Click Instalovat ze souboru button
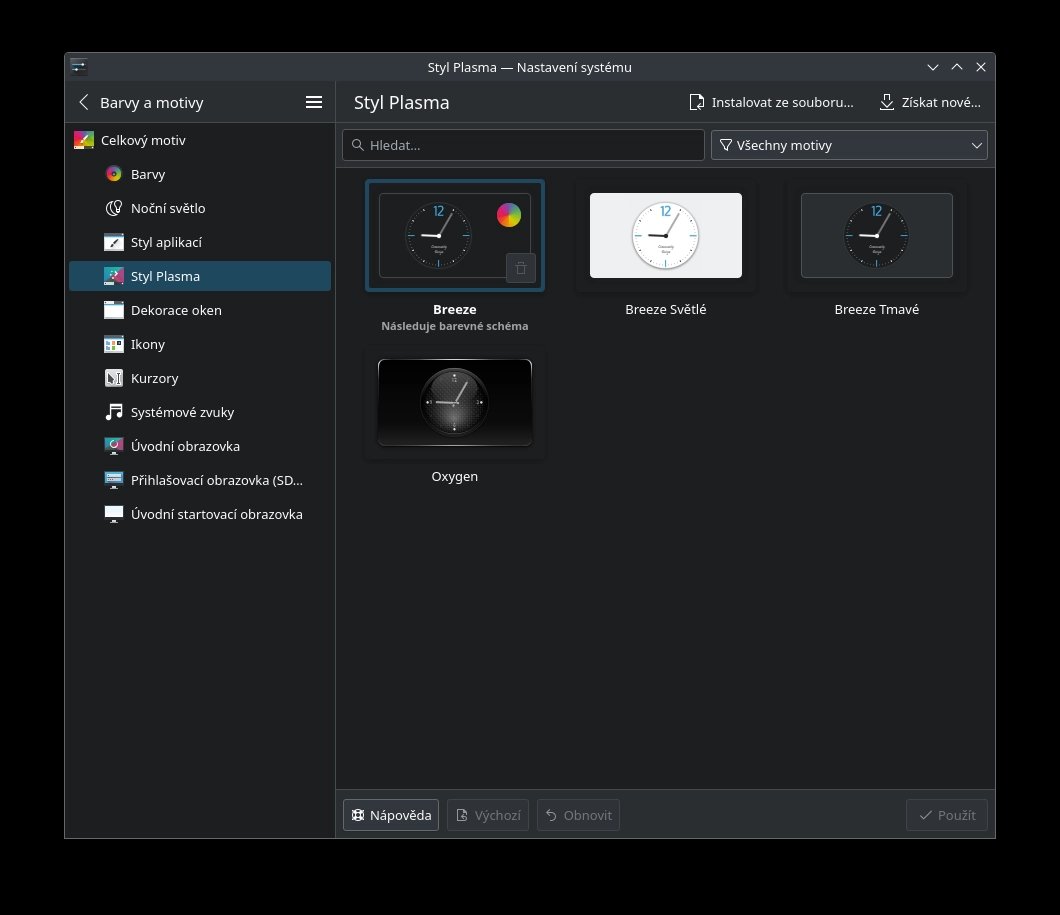Image resolution: width=1060 pixels, height=915 pixels. tap(771, 102)
